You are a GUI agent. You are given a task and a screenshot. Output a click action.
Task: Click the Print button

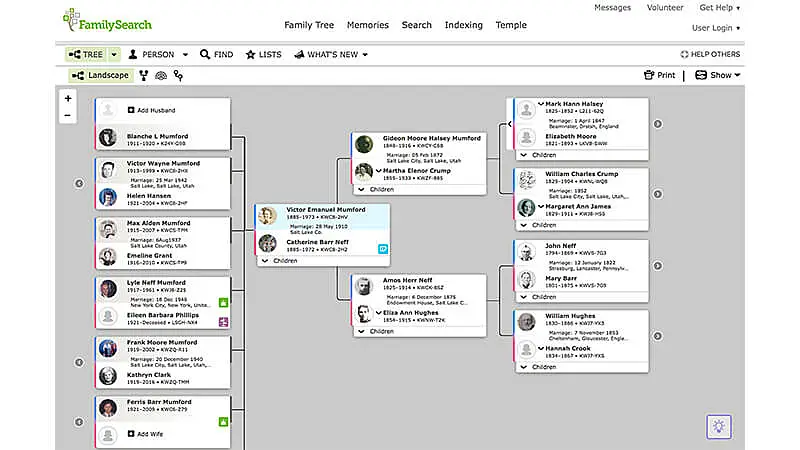659,75
